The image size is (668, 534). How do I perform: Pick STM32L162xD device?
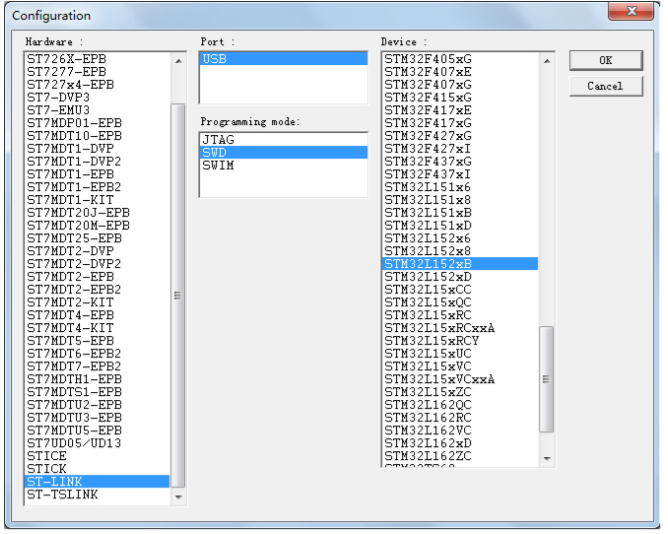click(460, 443)
